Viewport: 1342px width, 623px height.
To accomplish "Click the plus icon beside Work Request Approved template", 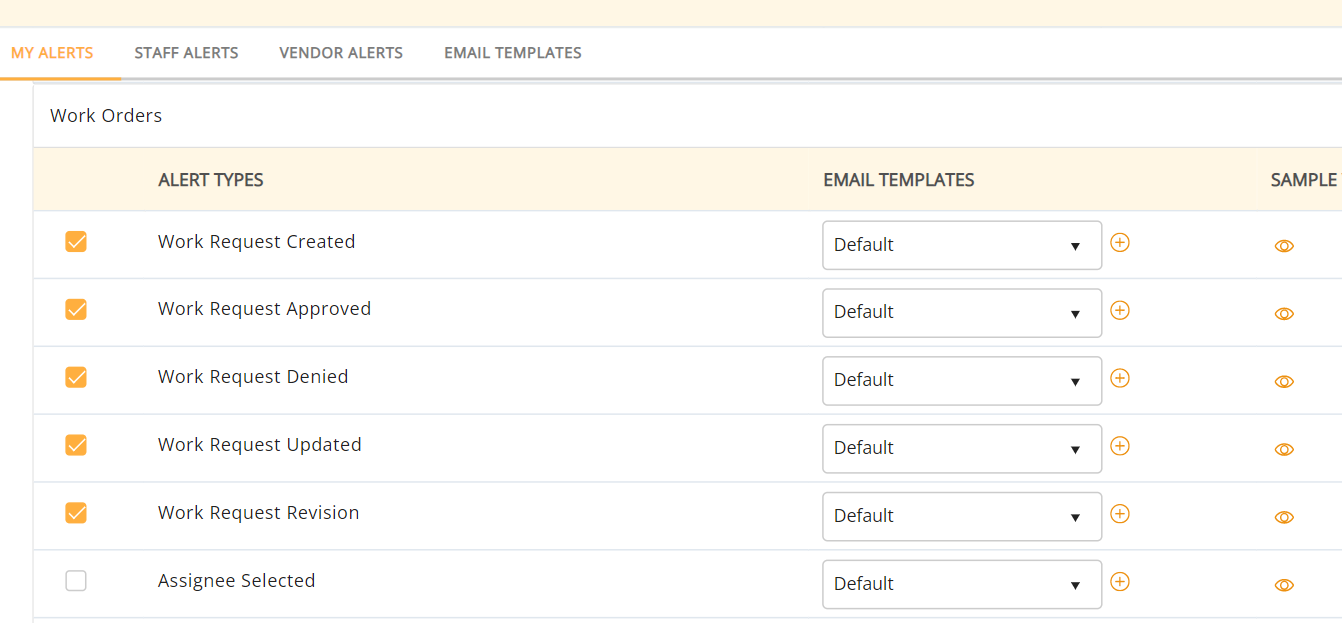I will [x=1120, y=310].
